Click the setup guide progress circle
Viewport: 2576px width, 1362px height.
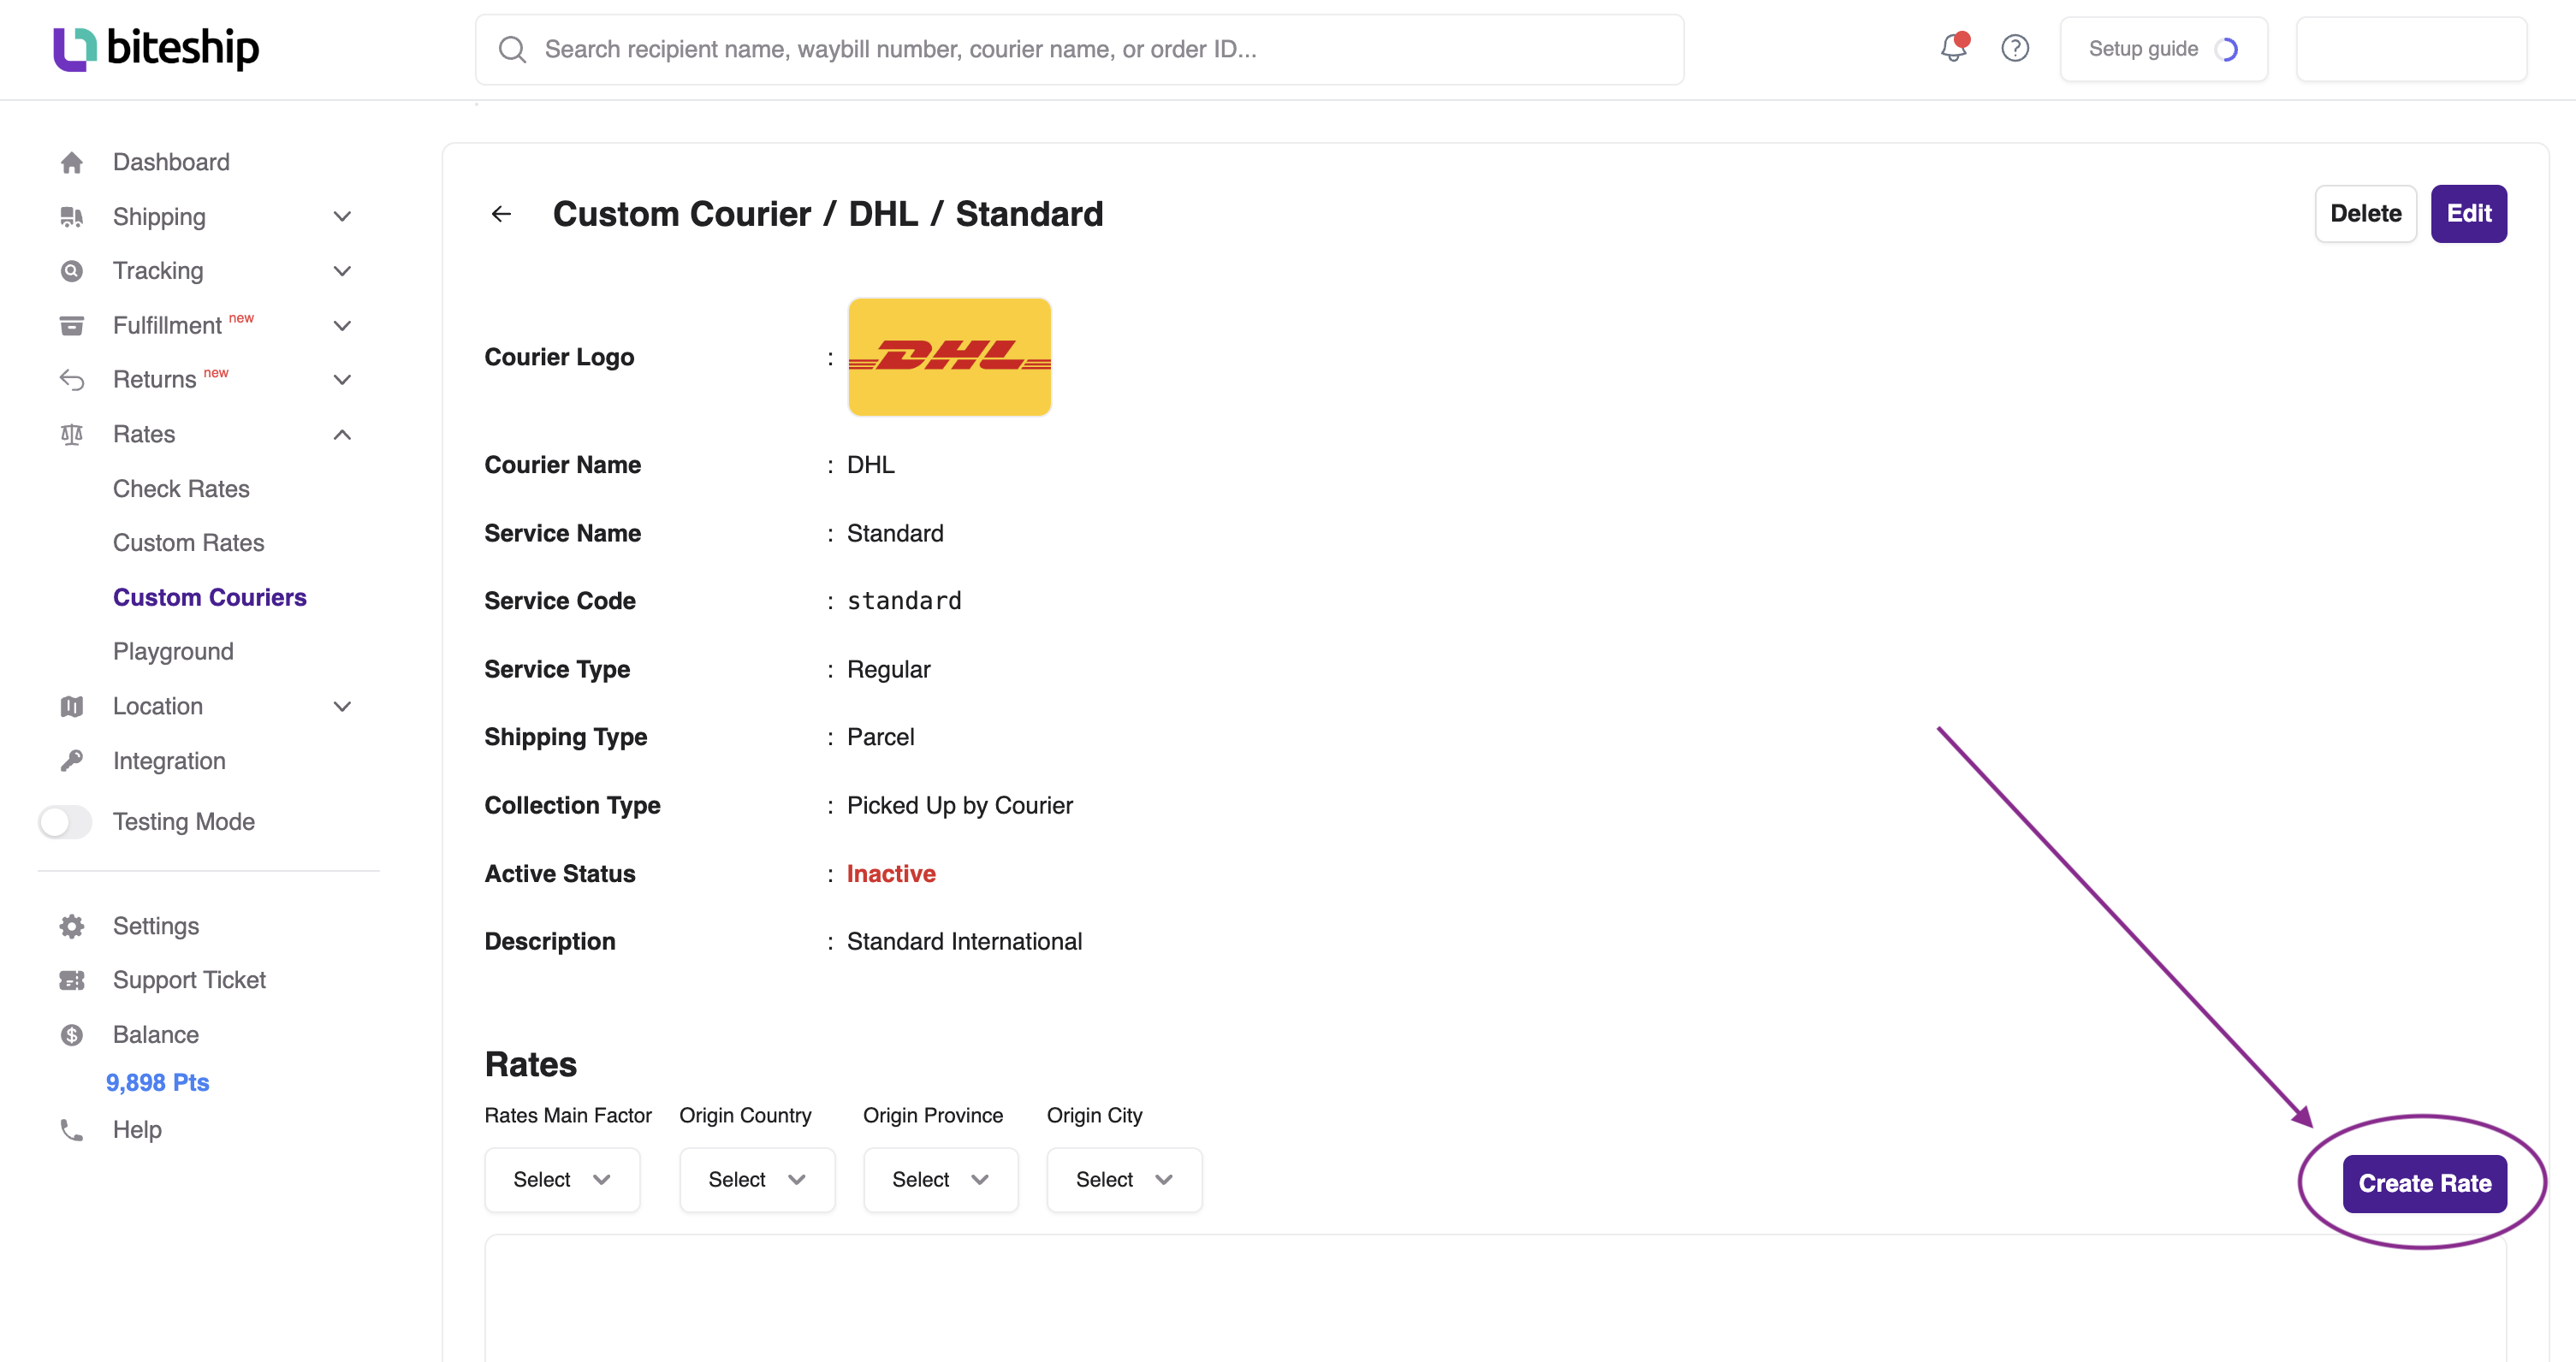[x=2227, y=49]
